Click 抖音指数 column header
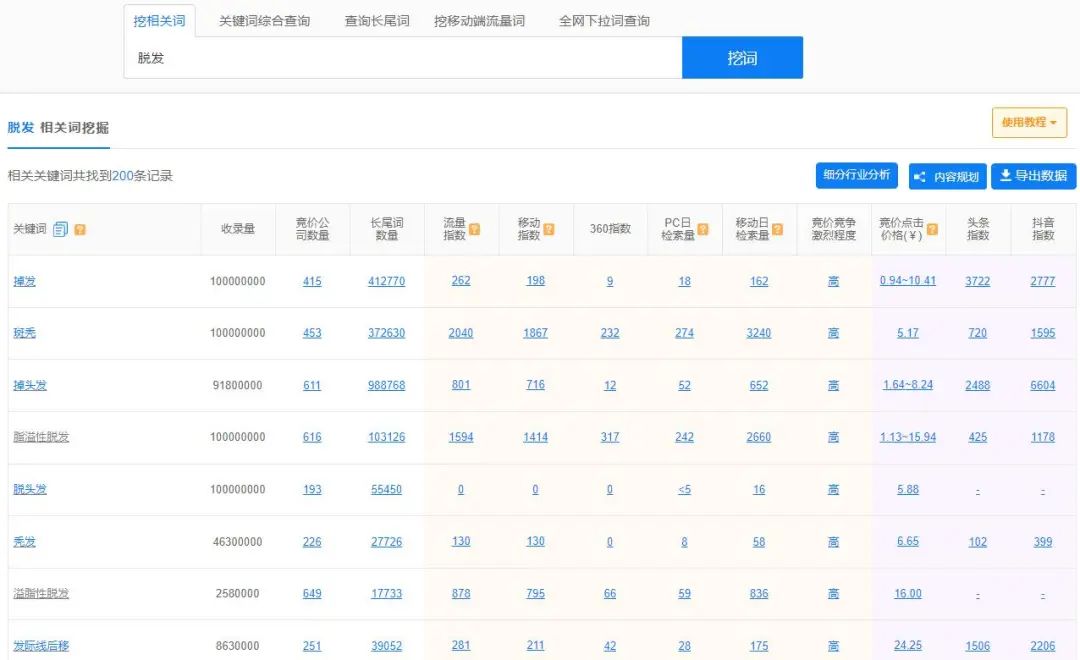 1043,229
